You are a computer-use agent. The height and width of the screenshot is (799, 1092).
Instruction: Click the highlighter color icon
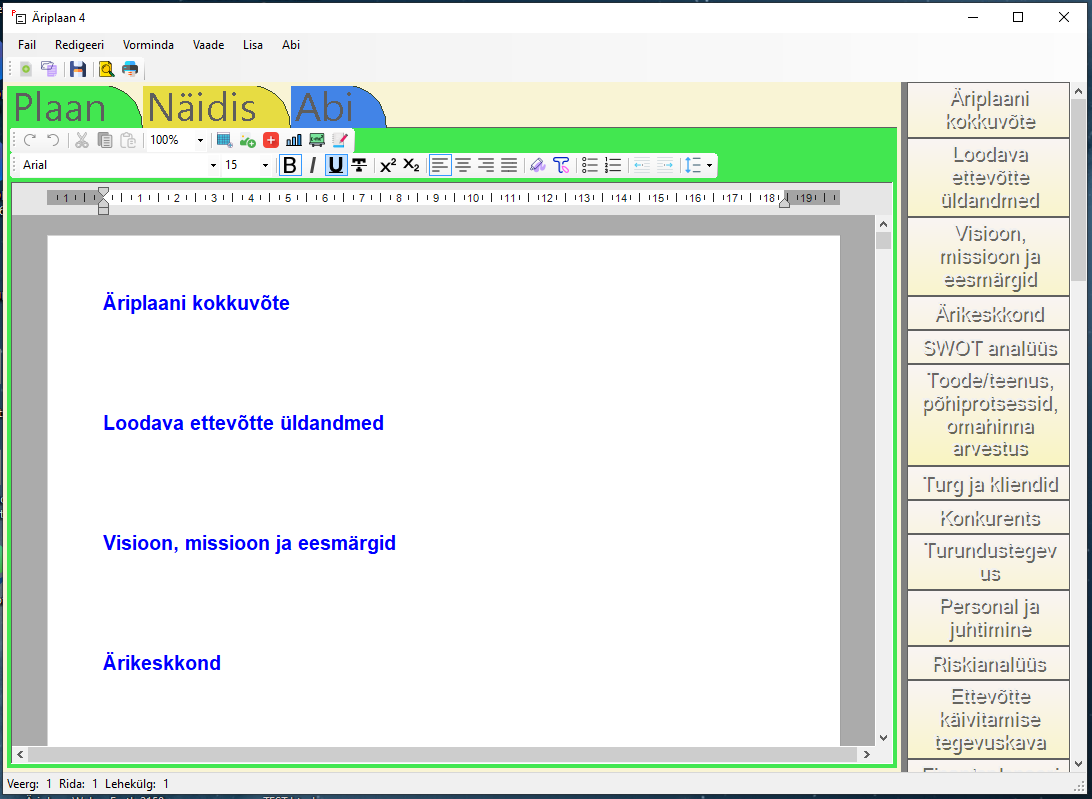tap(537, 165)
